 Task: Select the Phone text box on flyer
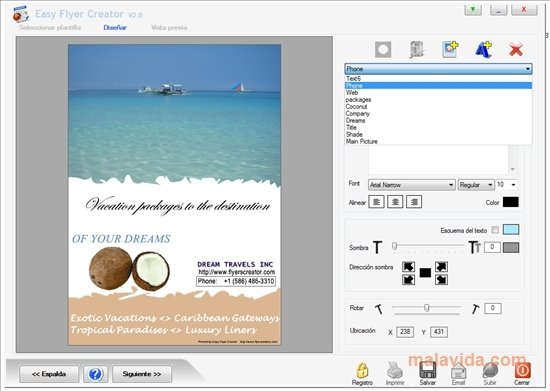pyautogui.click(x=236, y=281)
